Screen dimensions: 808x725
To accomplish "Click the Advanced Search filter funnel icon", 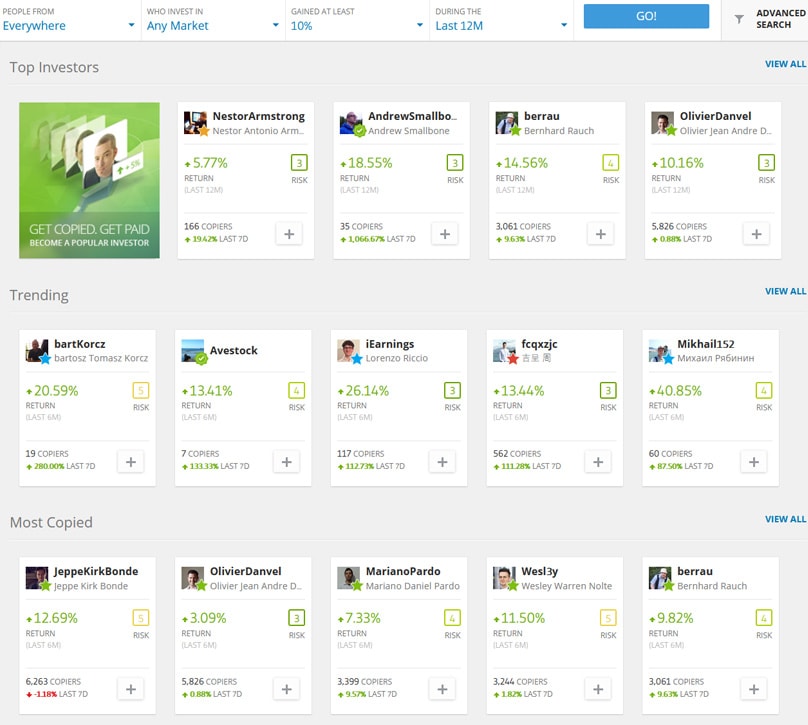I will click(739, 19).
